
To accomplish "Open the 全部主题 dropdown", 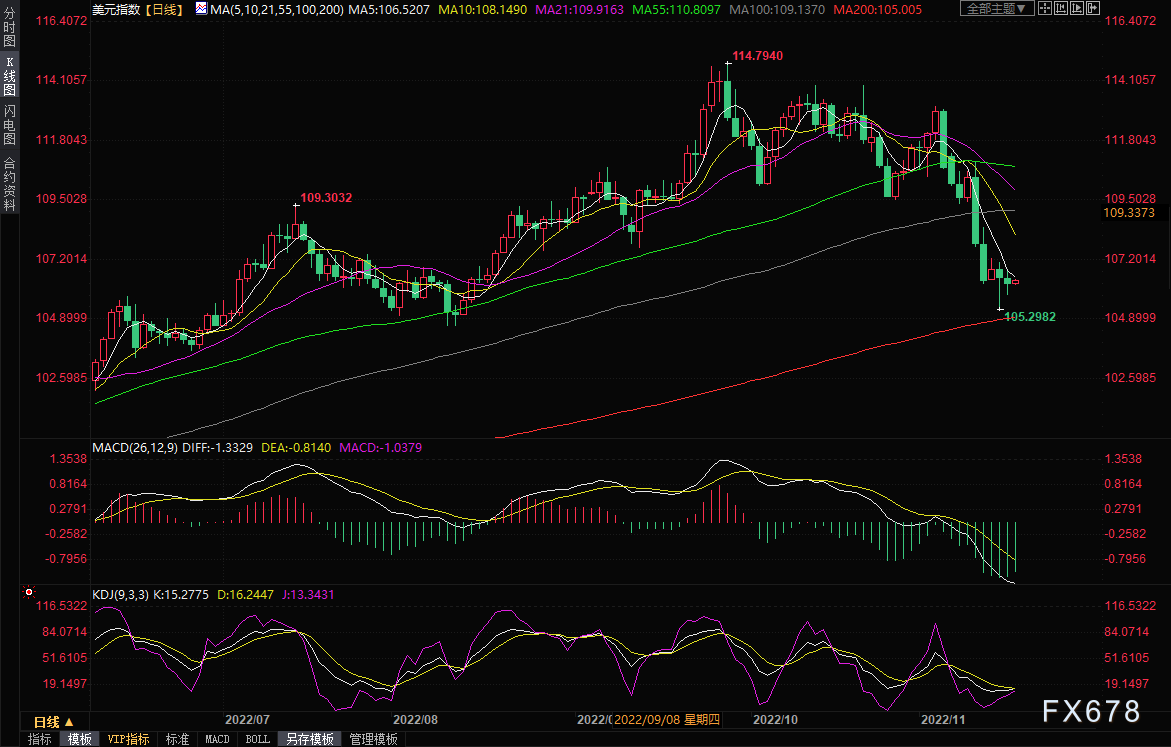I will click(x=1001, y=8).
